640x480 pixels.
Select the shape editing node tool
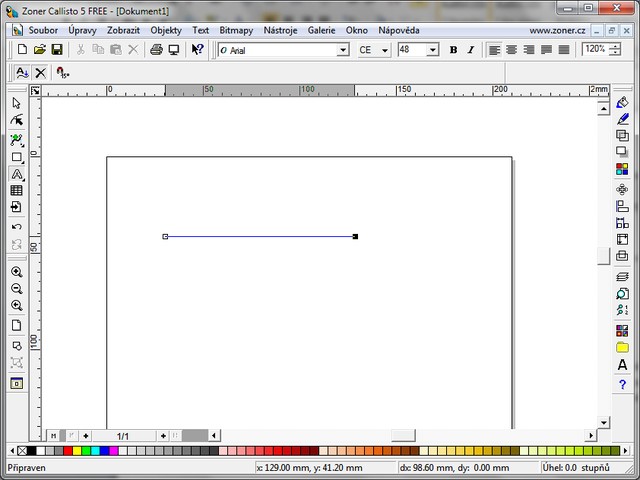pyautogui.click(x=17, y=120)
